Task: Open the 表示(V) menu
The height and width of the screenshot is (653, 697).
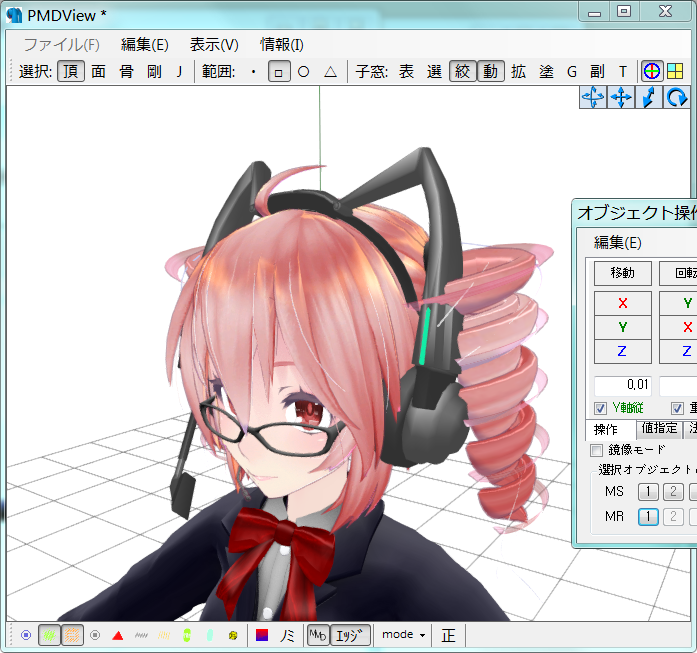Action: click(x=214, y=44)
